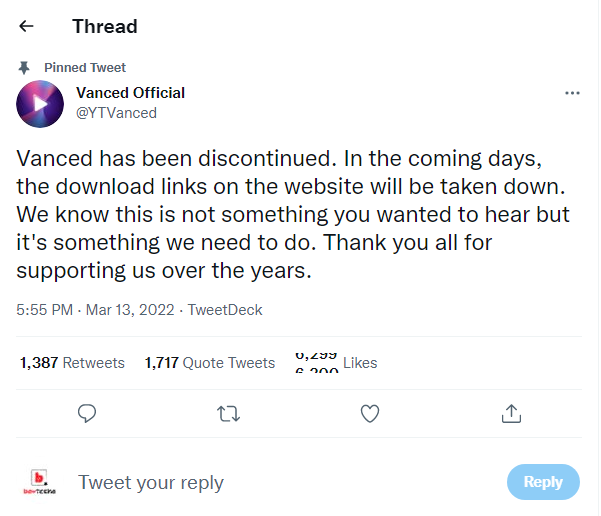The height and width of the screenshot is (516, 601).
Task: Click the pushpin icon beside Pinned Tweet
Action: point(24,68)
